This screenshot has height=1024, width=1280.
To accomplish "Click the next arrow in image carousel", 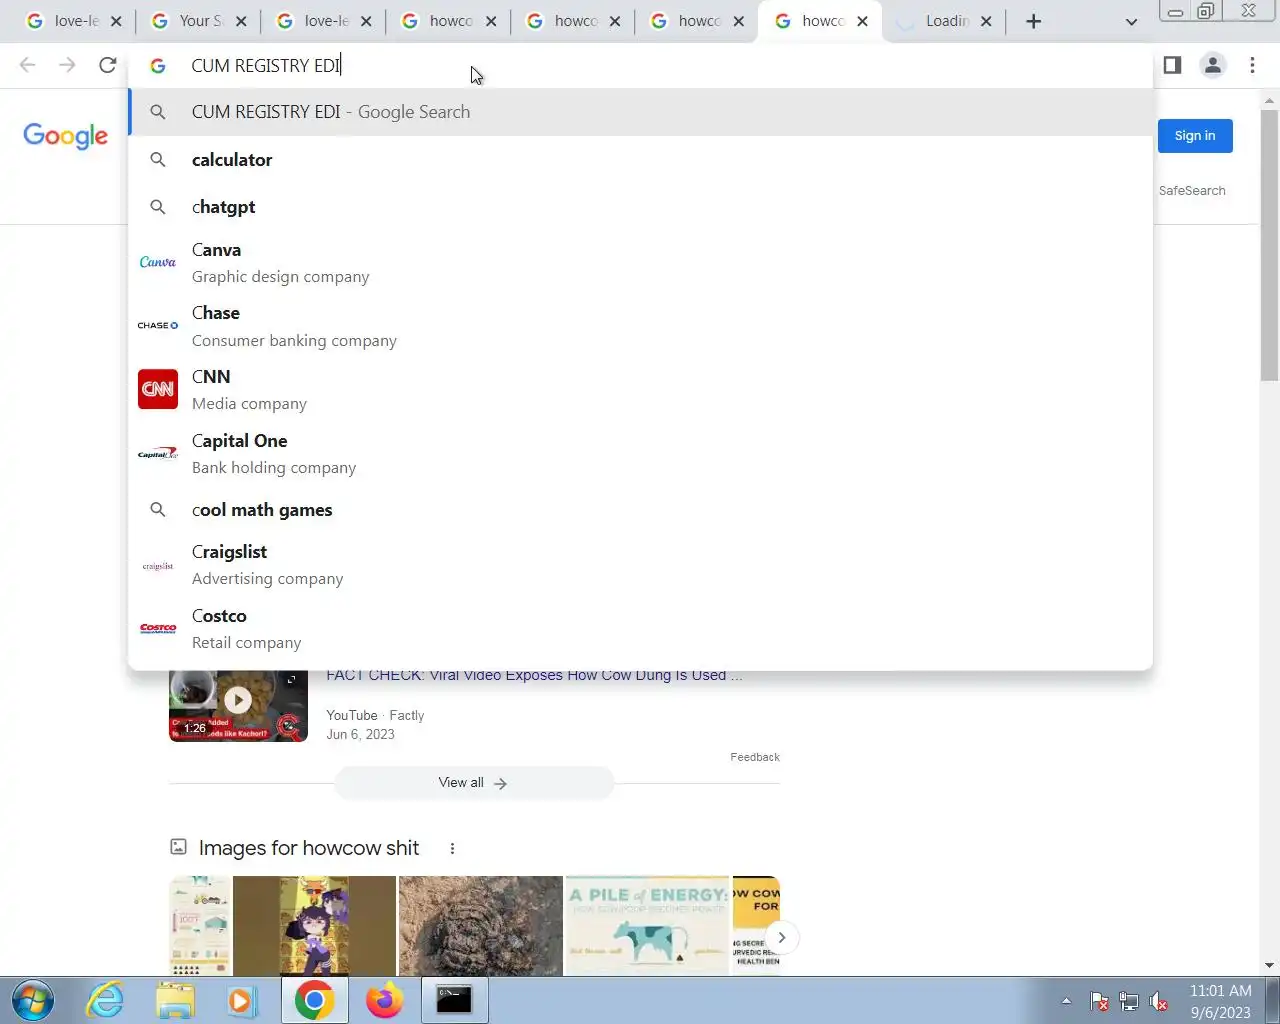I will (x=782, y=937).
